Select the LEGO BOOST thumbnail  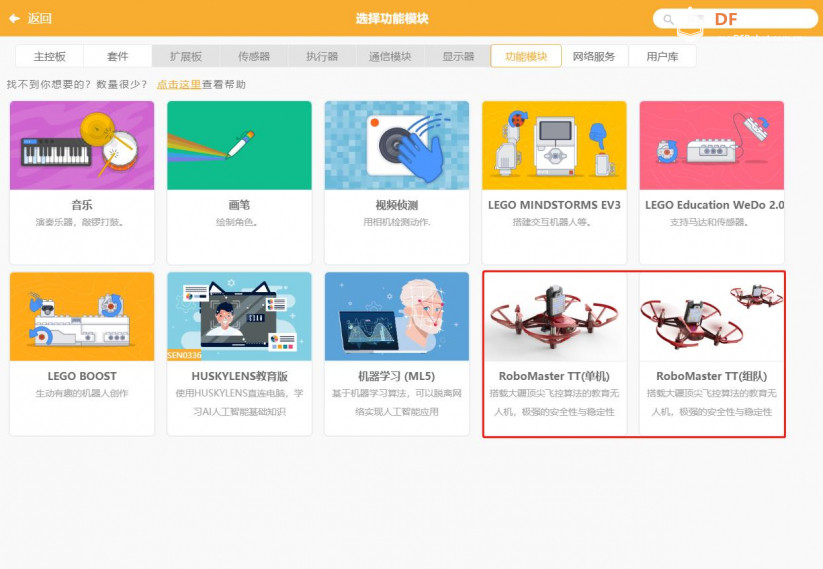[82, 317]
